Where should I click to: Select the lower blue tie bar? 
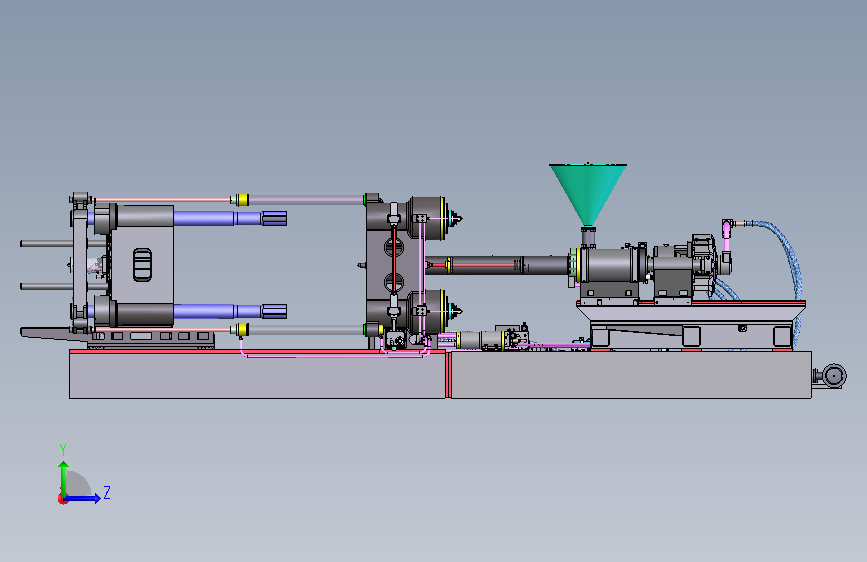pos(229,311)
